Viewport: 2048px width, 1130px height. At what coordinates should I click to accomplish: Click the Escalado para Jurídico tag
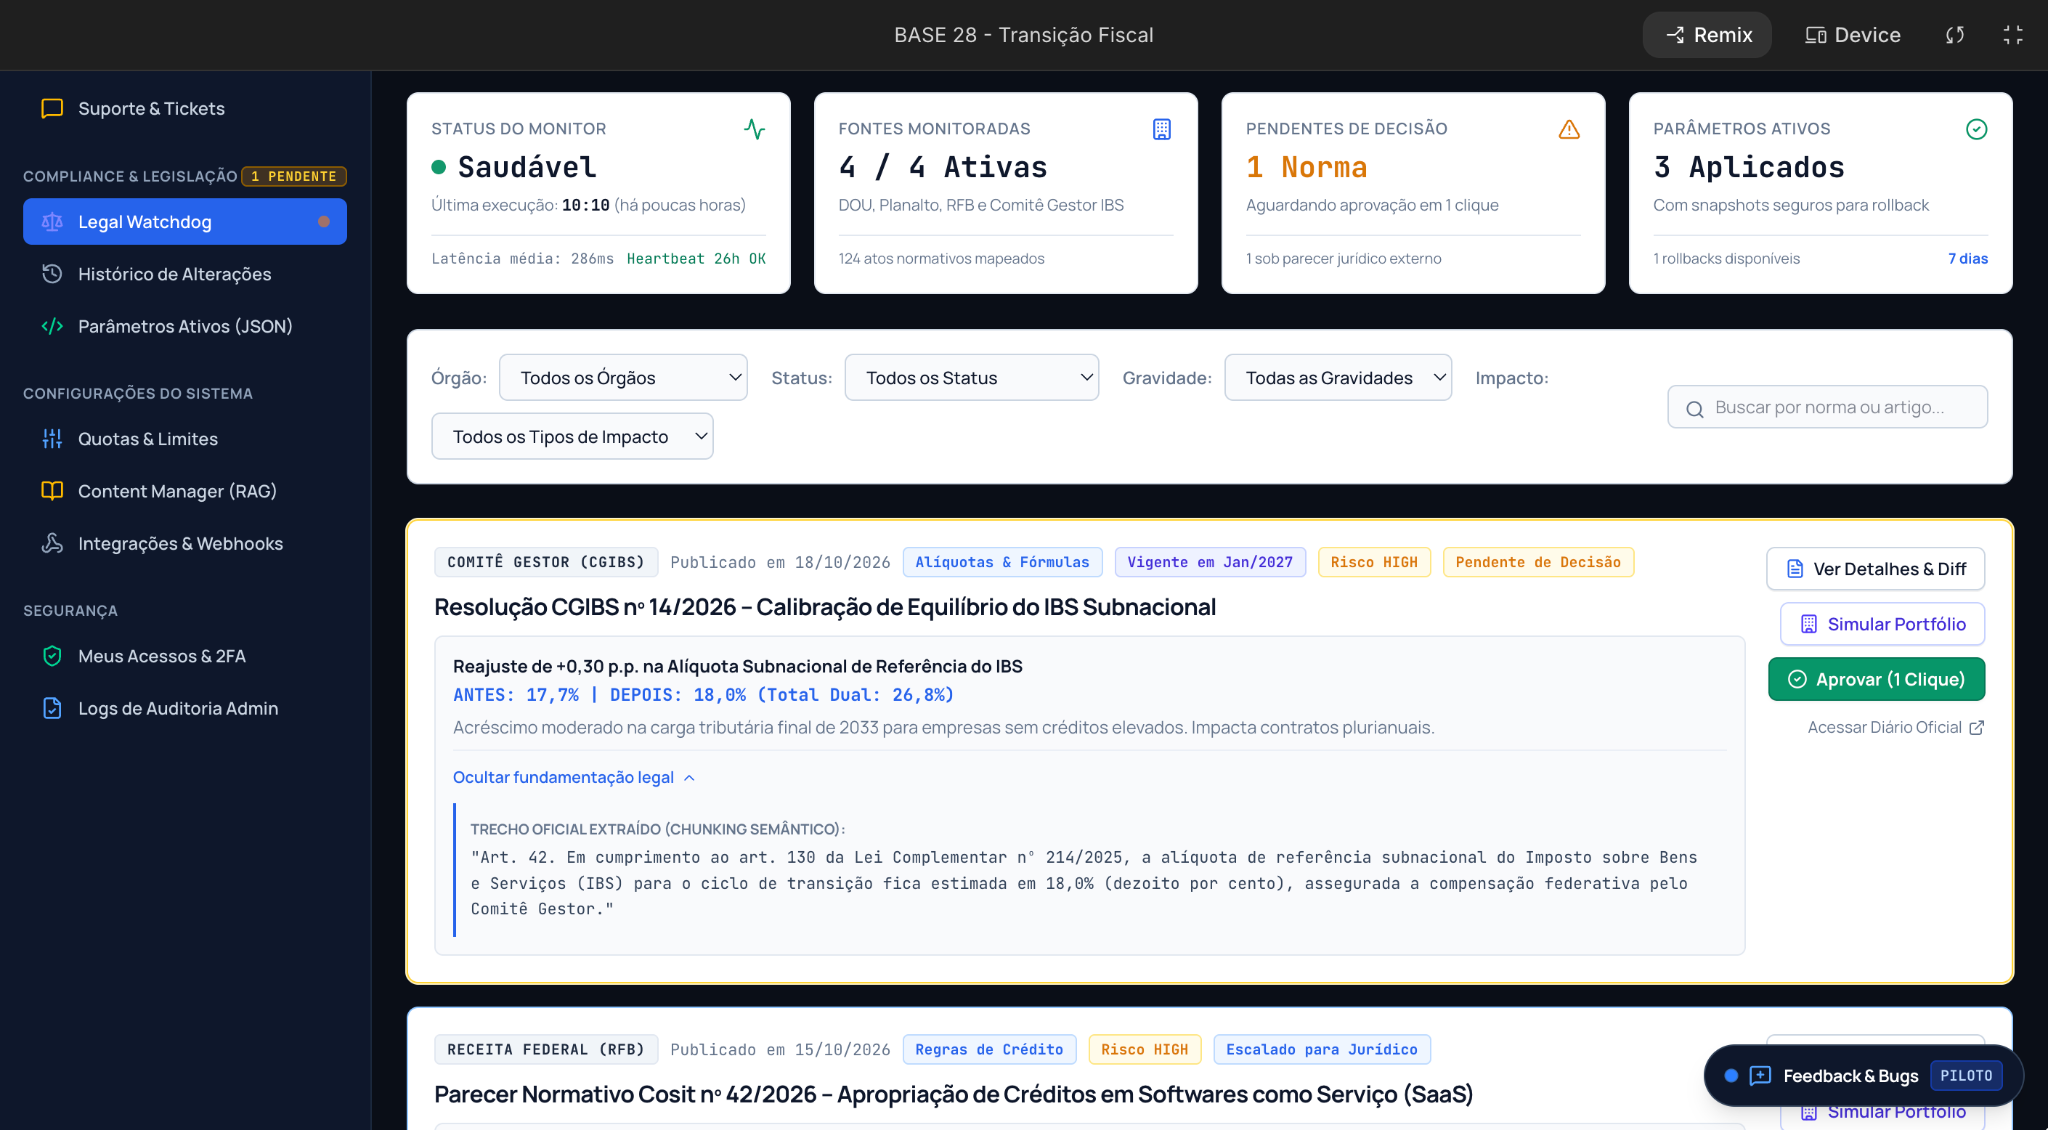[1322, 1049]
